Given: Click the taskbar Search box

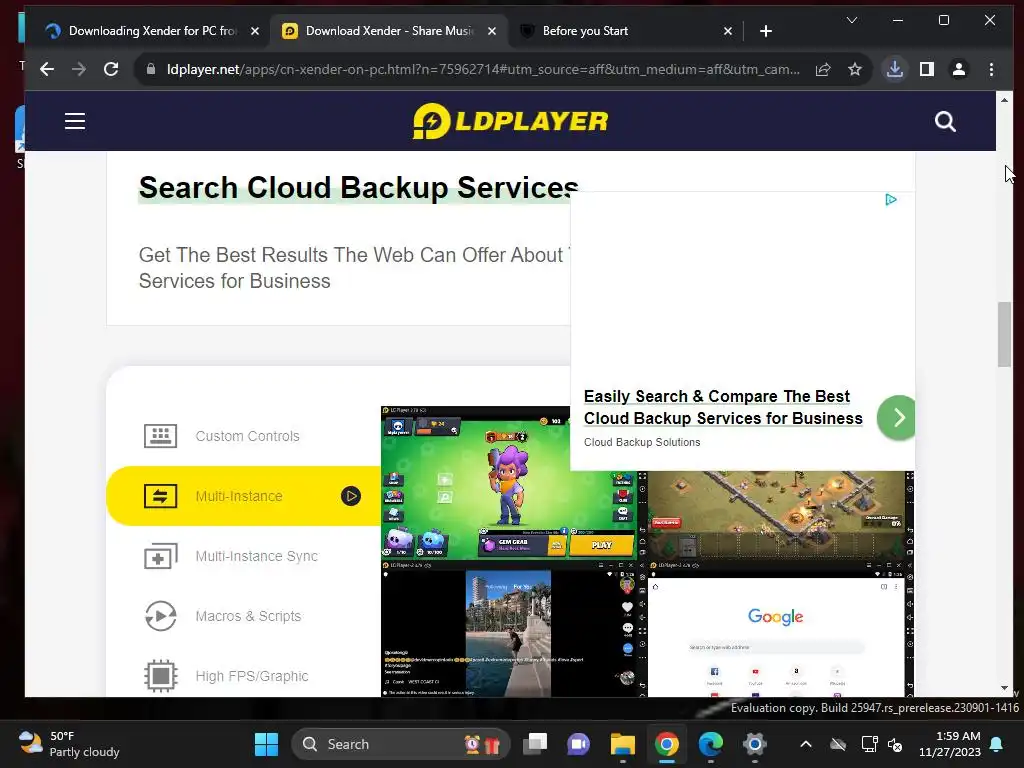Looking at the screenshot, I should 401,744.
